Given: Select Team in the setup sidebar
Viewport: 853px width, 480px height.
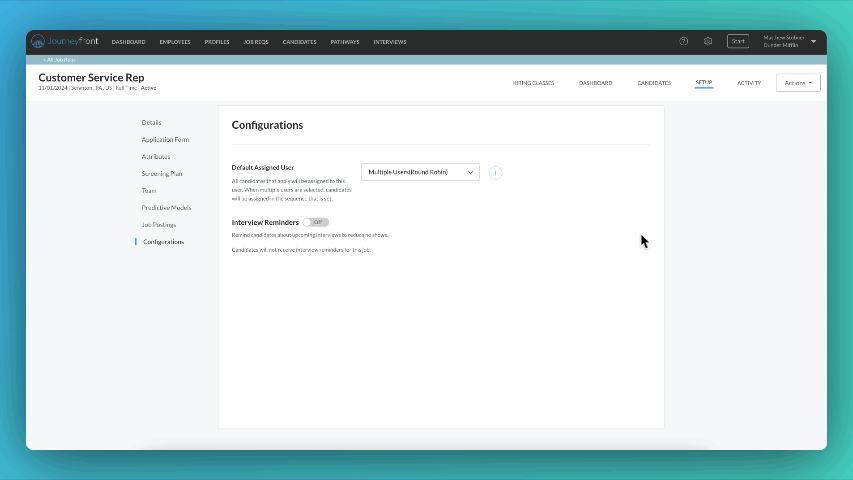Looking at the screenshot, I should click(x=149, y=190).
